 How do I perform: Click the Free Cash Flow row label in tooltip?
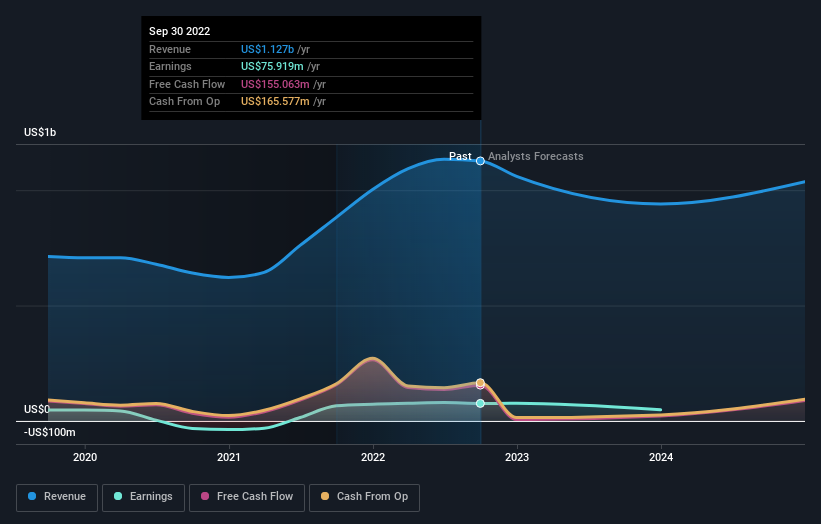coord(187,84)
